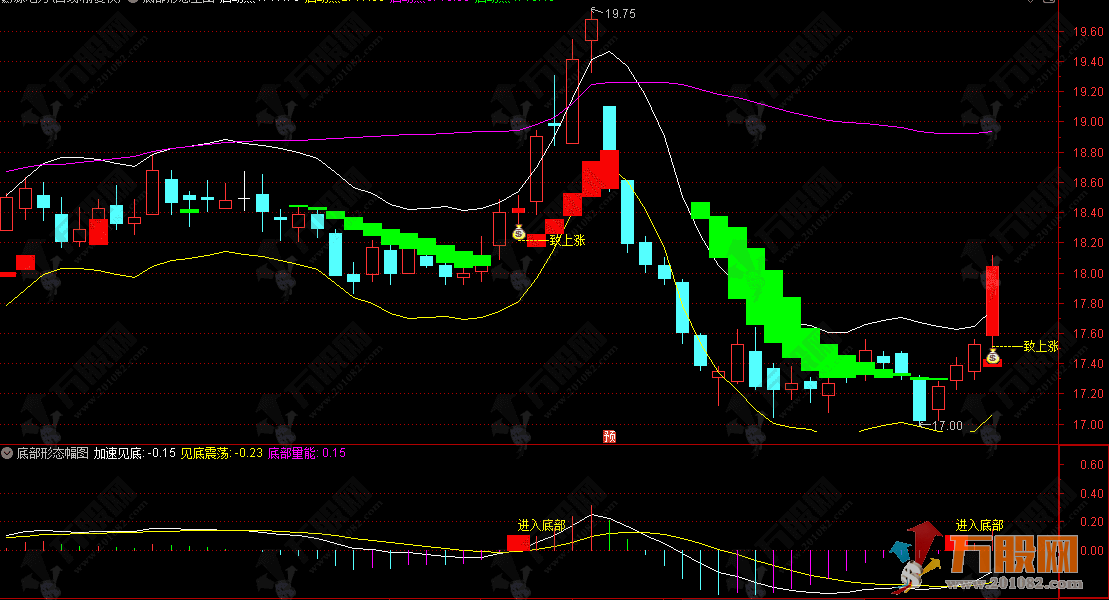The image size is (1109, 600).
Task: Click the left 致上涨 signal text
Action: coord(567,239)
